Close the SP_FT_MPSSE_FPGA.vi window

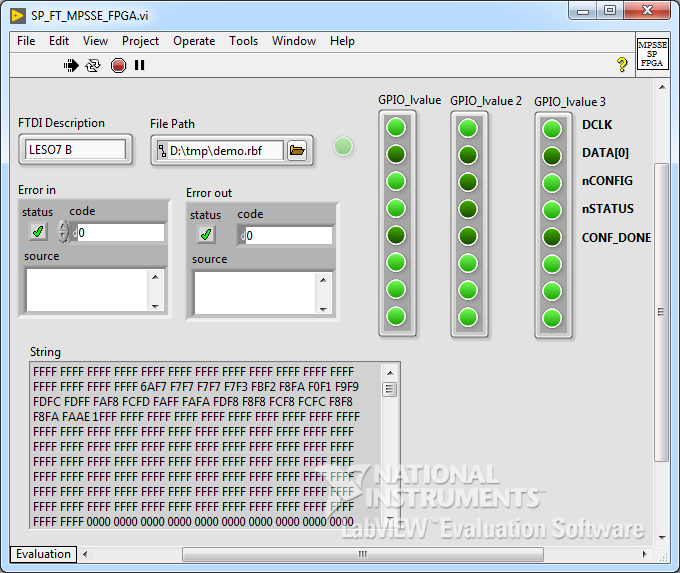tap(647, 10)
